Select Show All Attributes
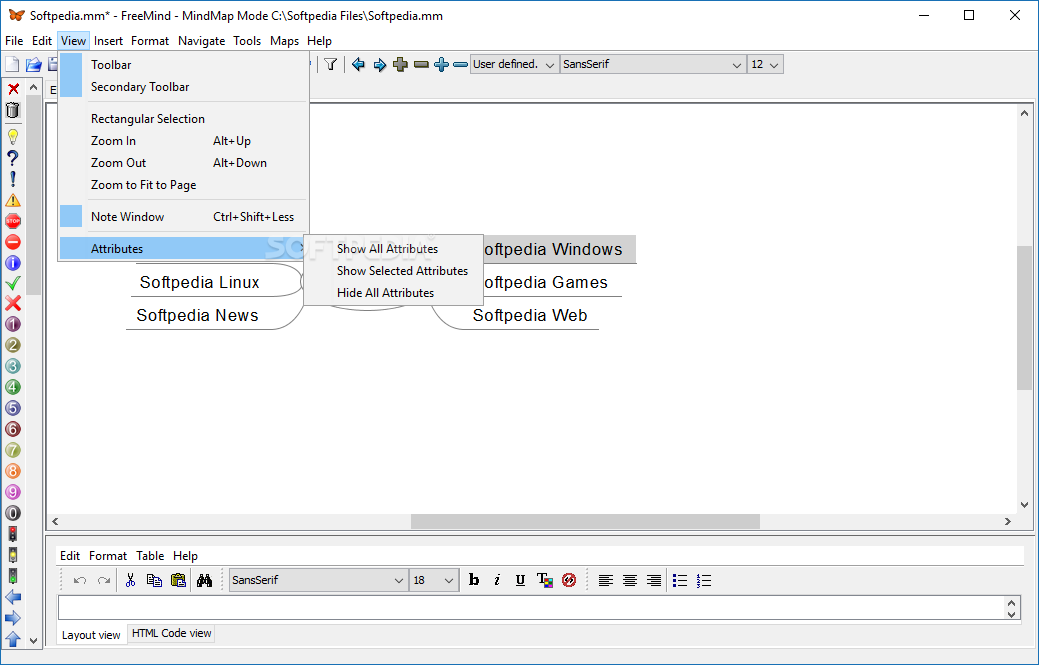 [394, 249]
